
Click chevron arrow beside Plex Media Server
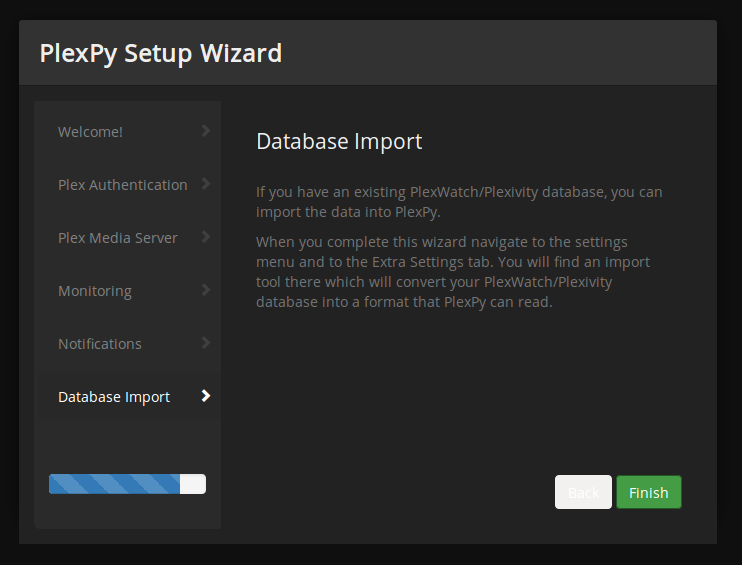[x=205, y=237]
